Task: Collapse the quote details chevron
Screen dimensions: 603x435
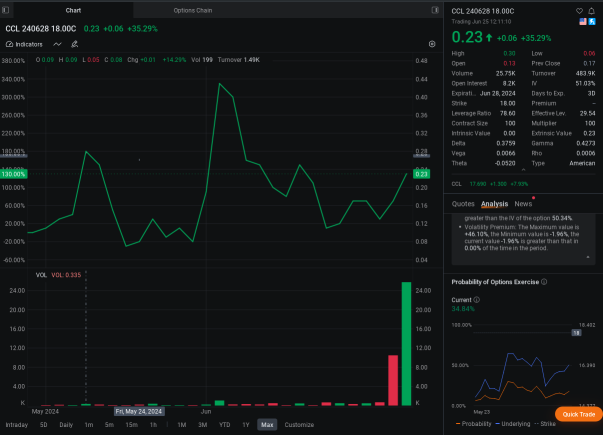Action: click(523, 170)
